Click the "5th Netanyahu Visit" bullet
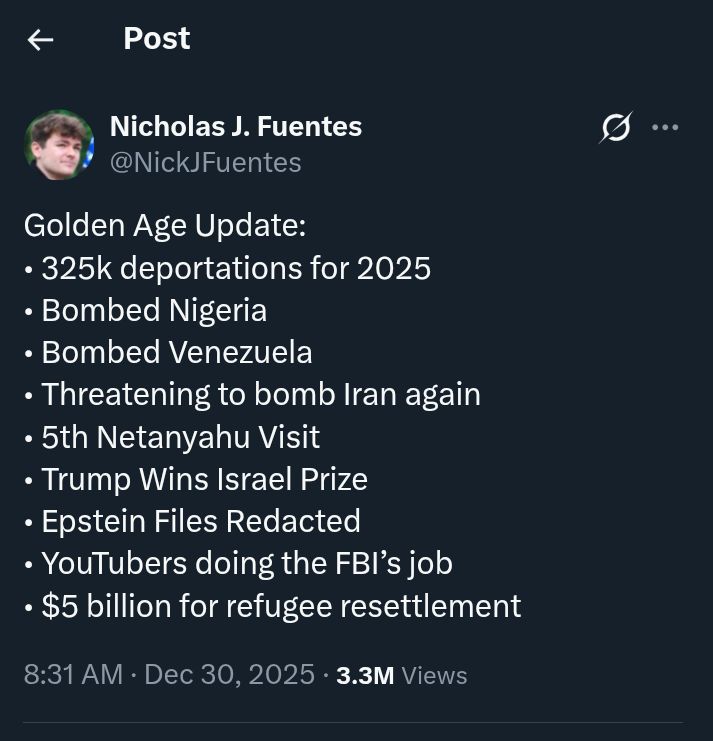 point(180,438)
